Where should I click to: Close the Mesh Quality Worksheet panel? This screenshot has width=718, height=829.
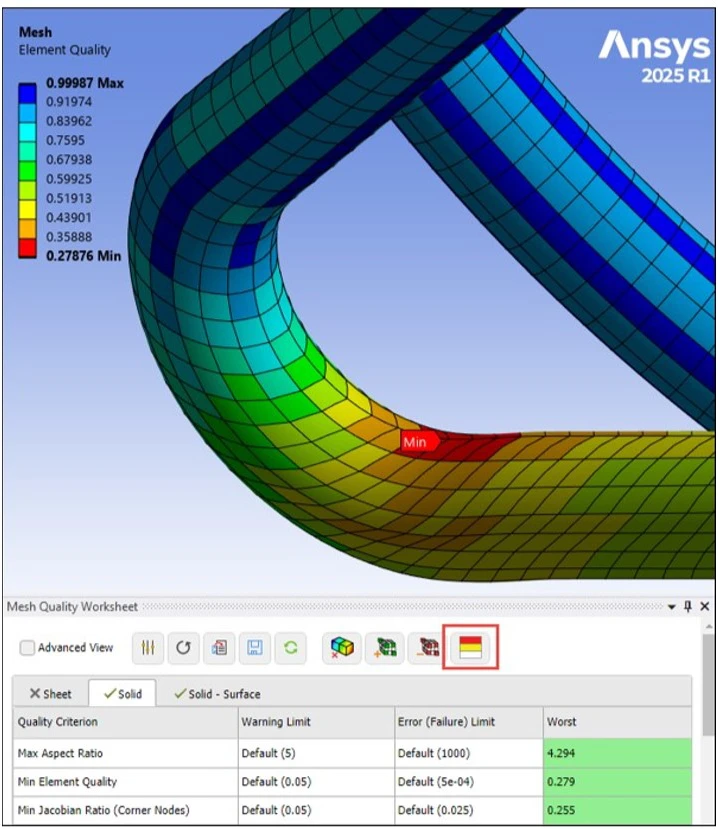(705, 606)
